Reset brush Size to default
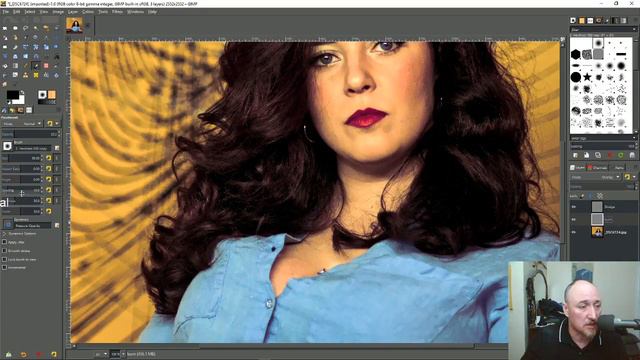640x360 pixels. click(x=48, y=158)
